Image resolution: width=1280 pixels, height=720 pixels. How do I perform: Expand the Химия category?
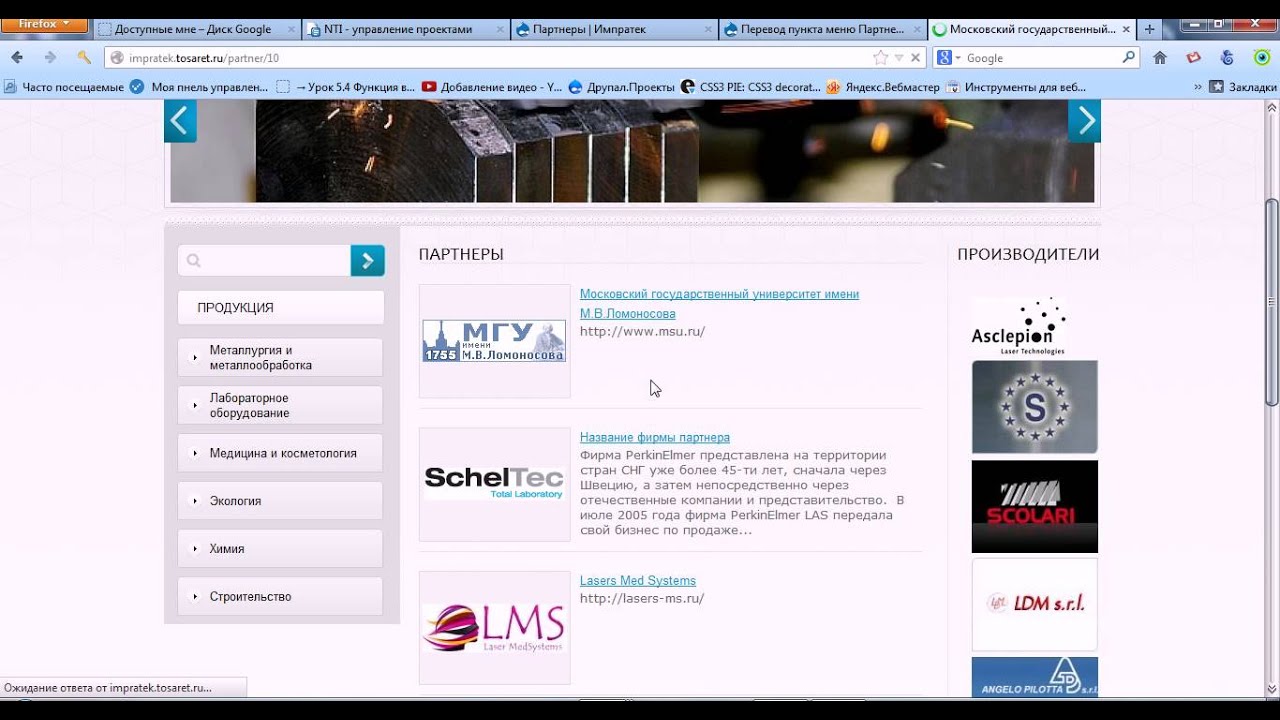click(281, 548)
